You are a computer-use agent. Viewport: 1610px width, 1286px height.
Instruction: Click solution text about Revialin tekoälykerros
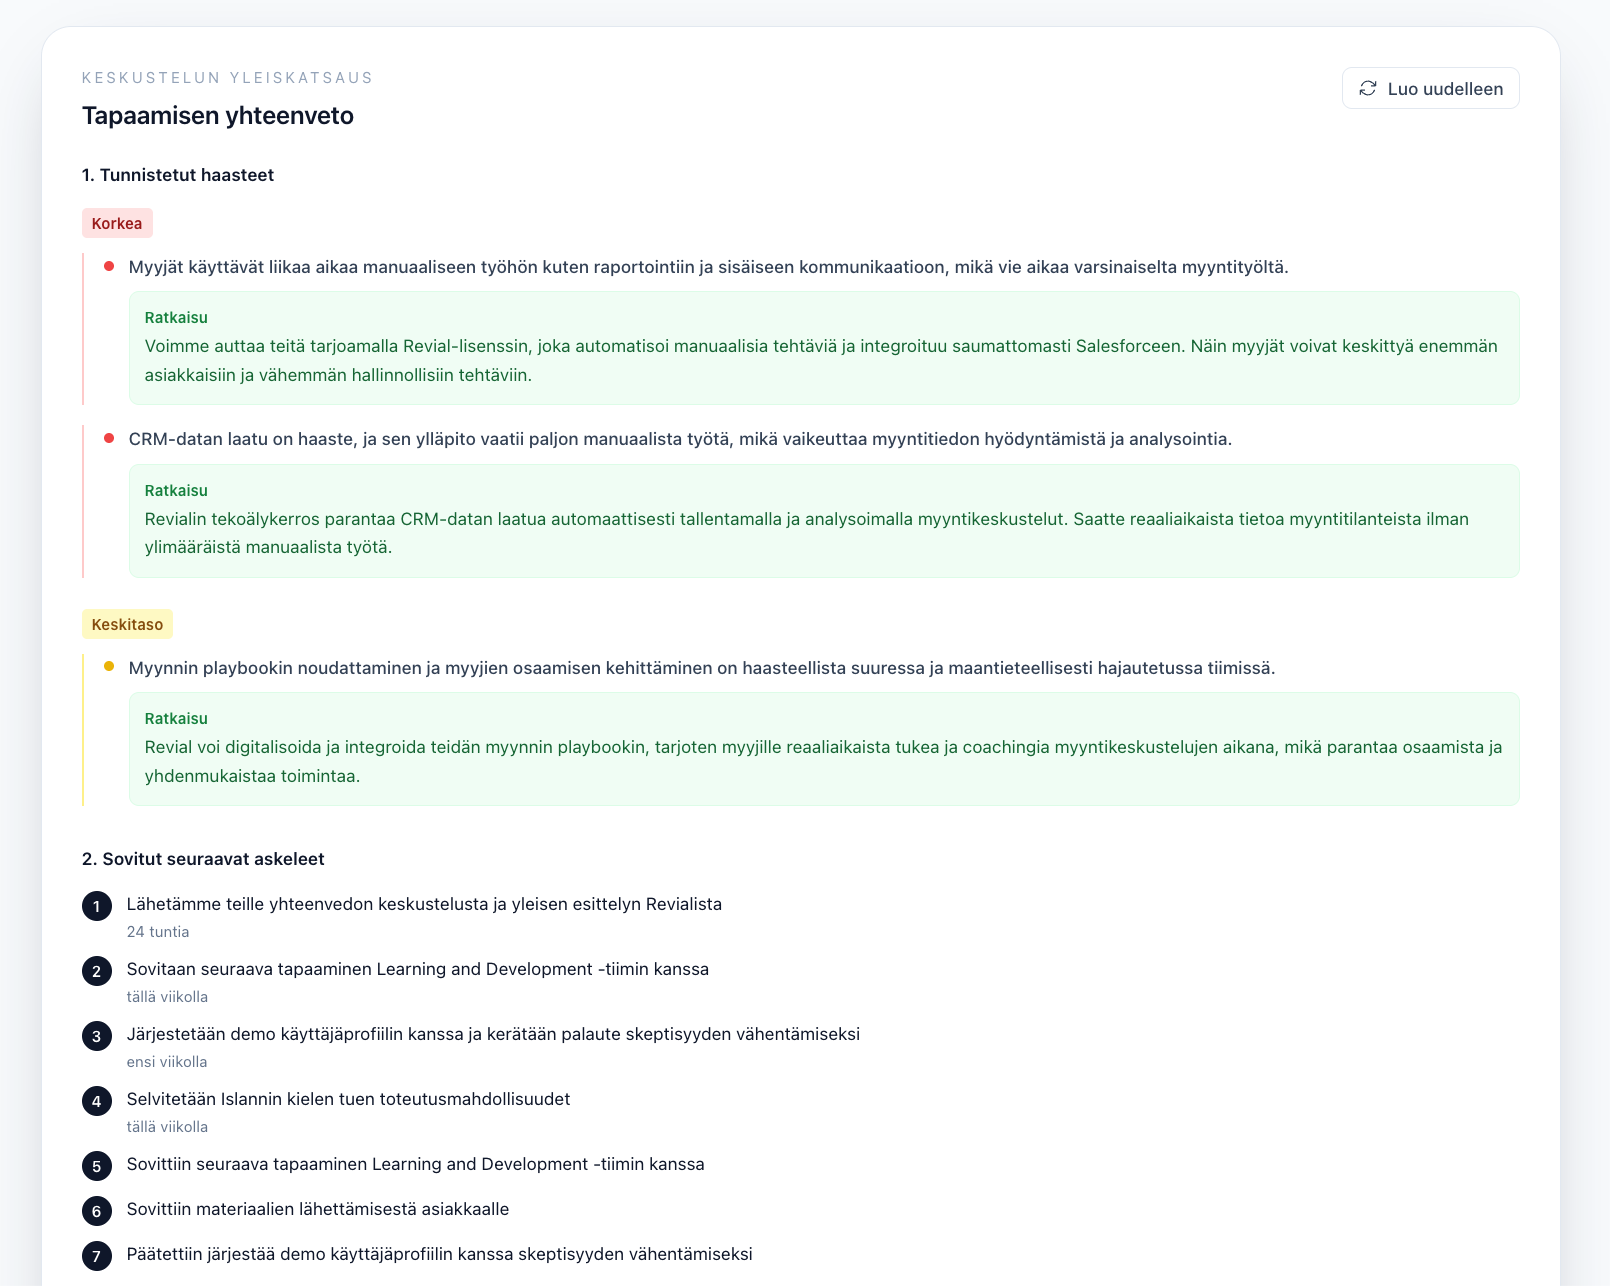(x=807, y=533)
